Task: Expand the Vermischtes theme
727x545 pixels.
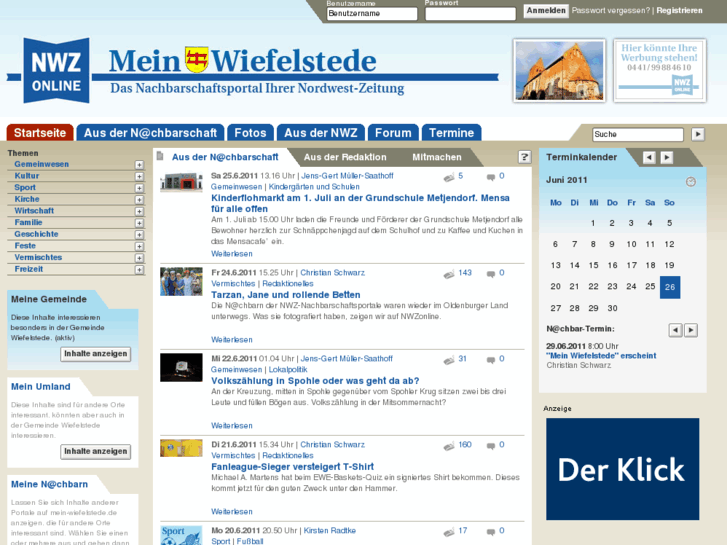Action: [139, 258]
